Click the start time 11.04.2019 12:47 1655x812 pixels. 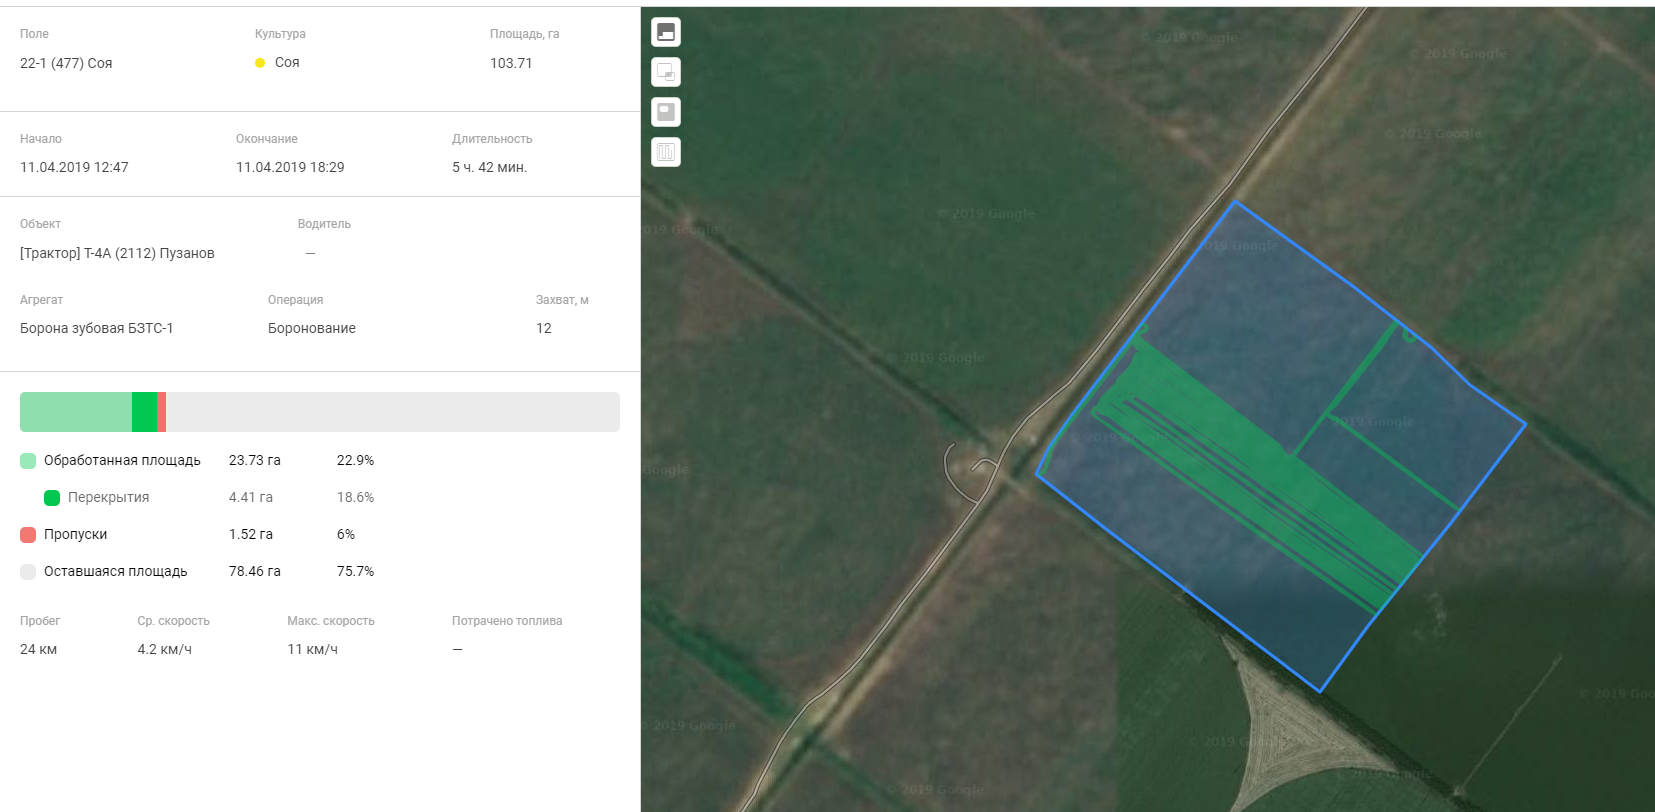click(74, 167)
